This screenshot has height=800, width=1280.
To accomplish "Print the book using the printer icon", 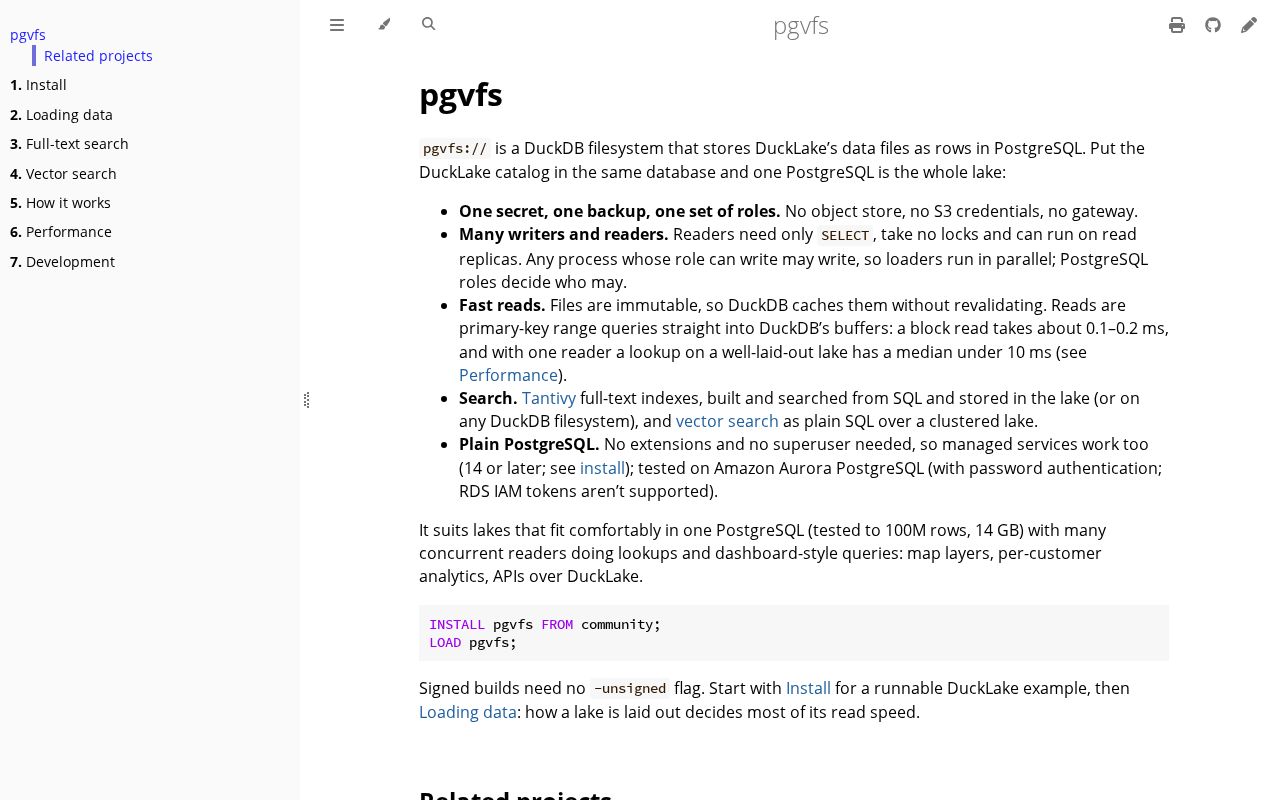I will [1177, 25].
